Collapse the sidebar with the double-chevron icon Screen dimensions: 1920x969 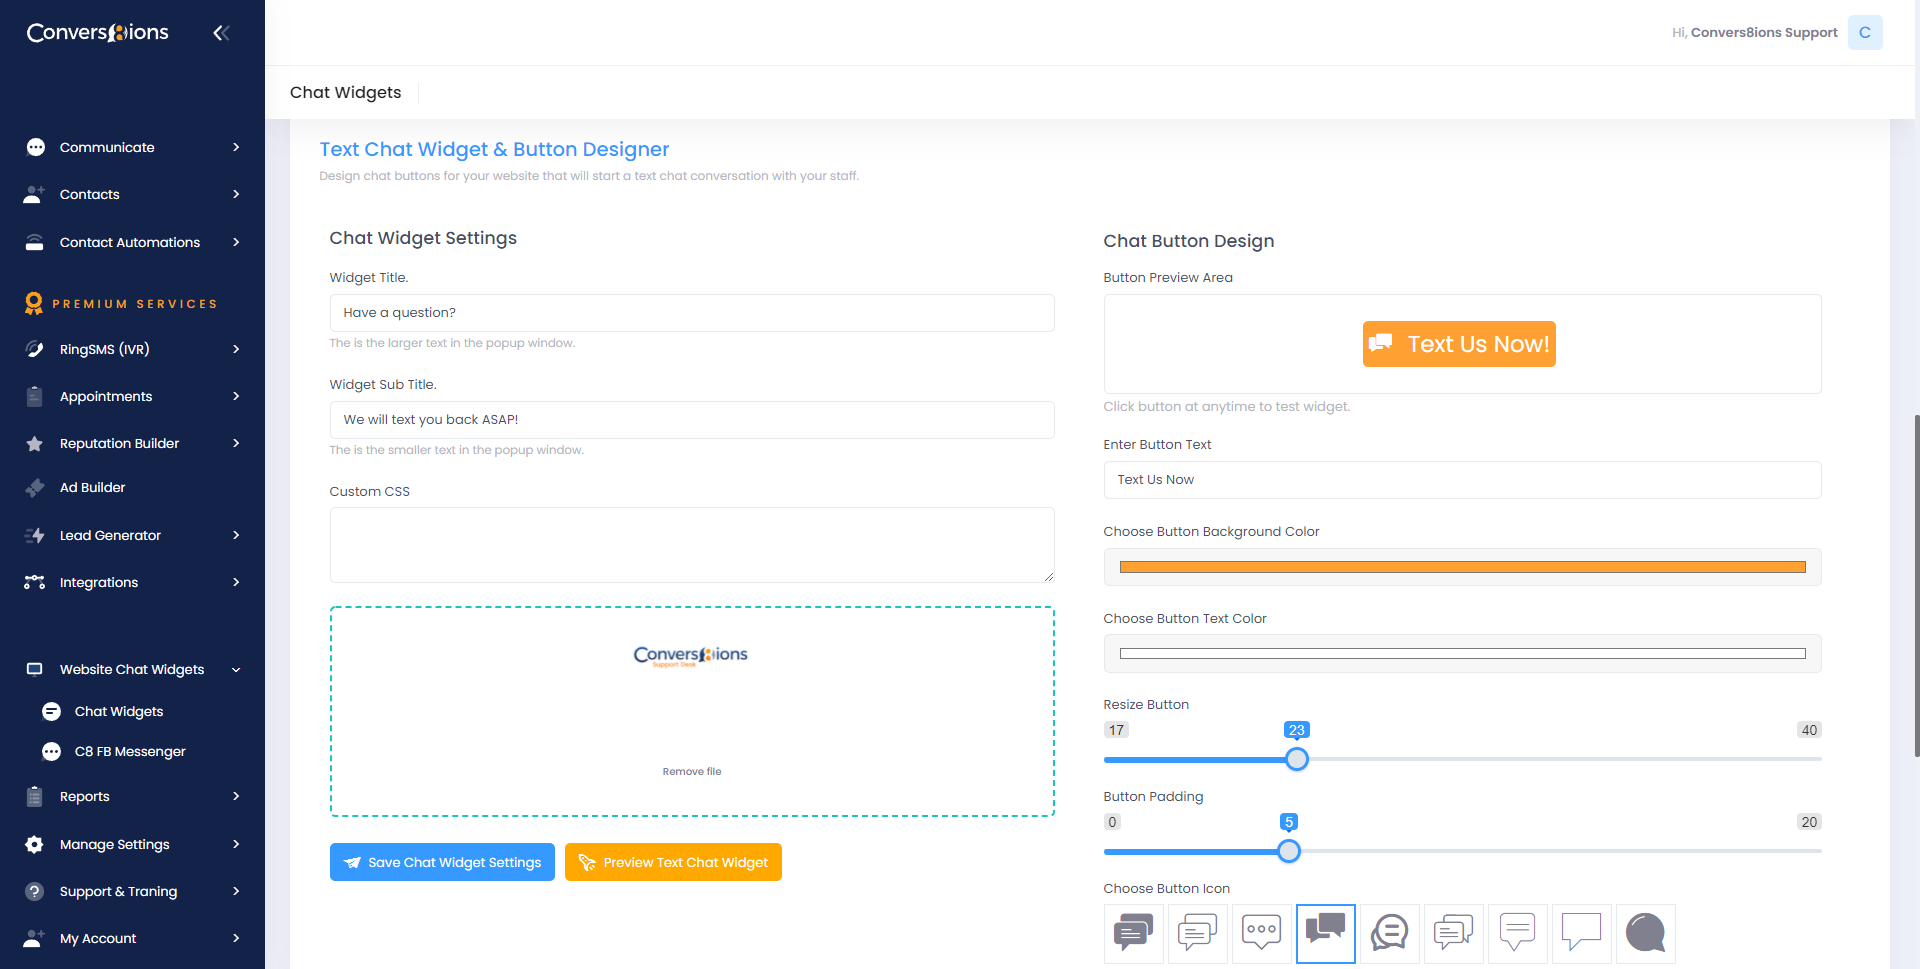(x=221, y=33)
